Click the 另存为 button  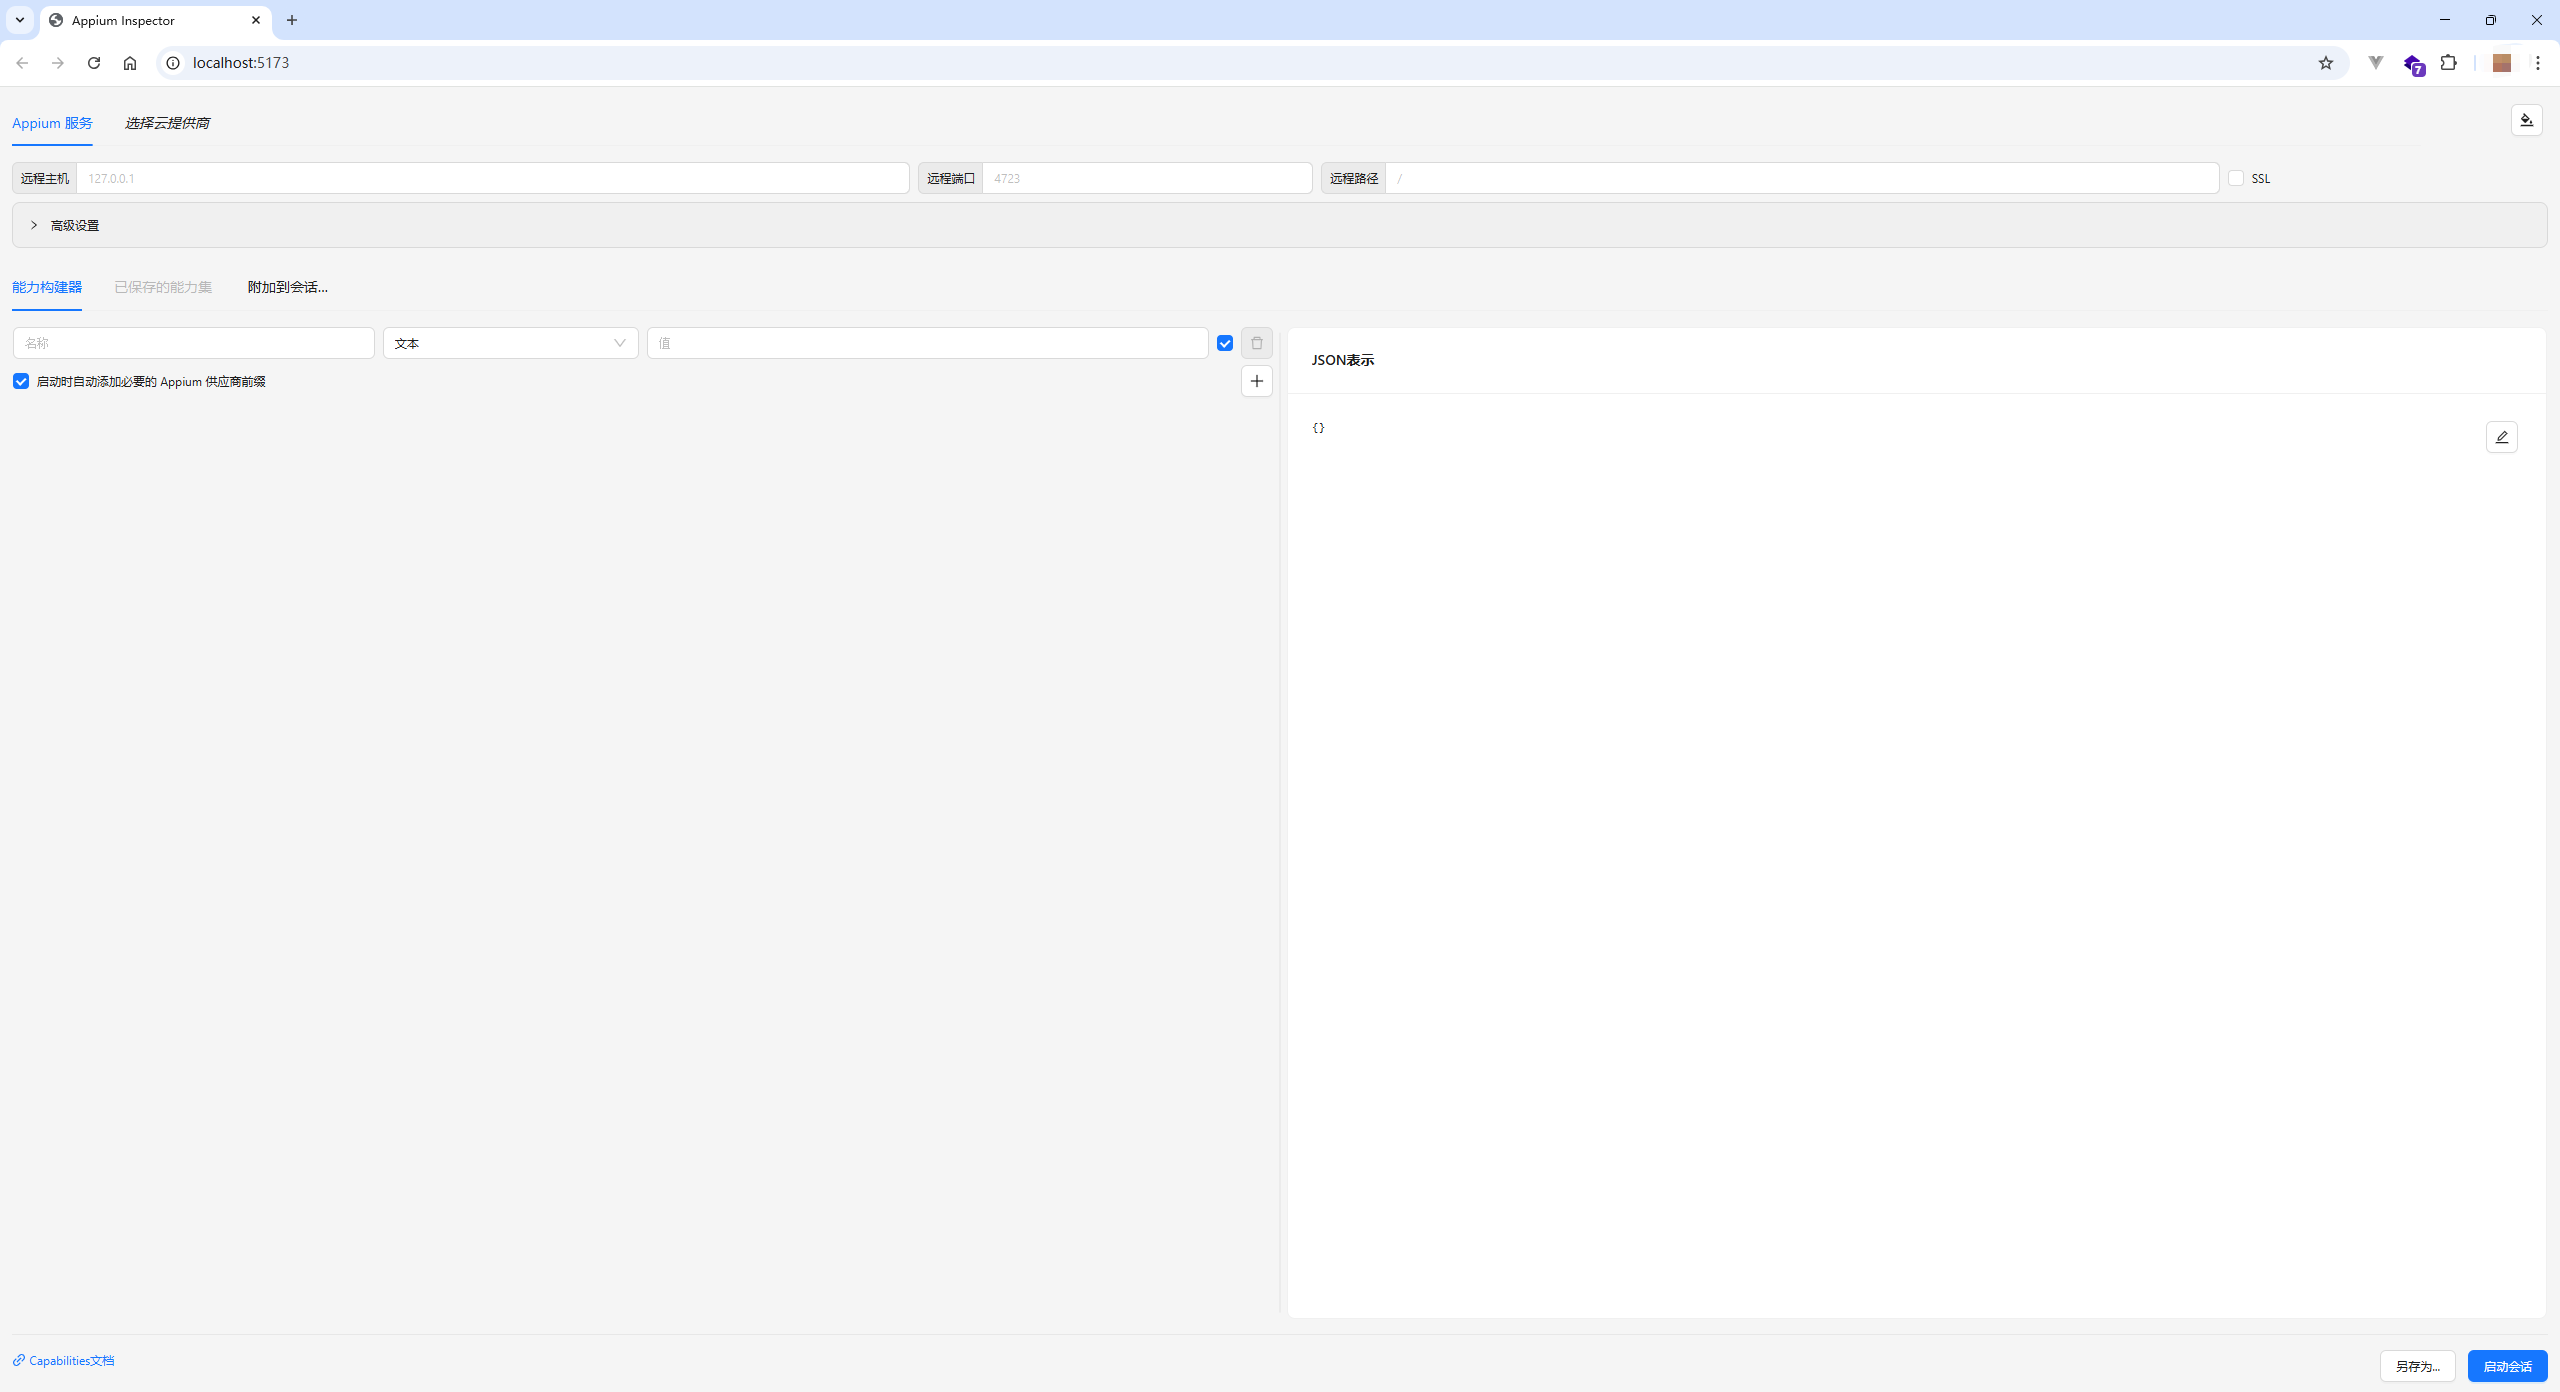click(2417, 1366)
